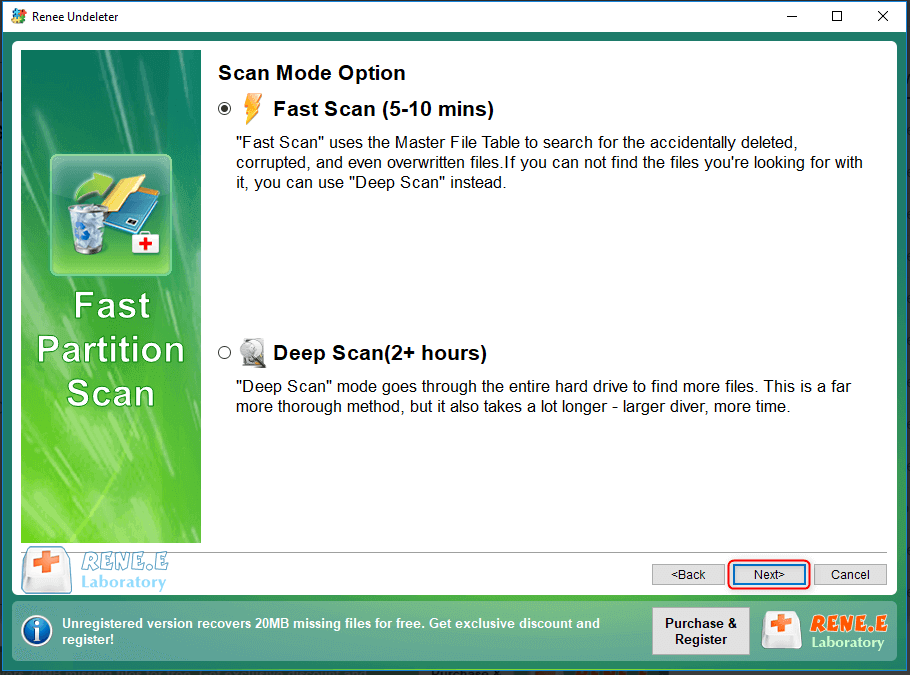Open the RENE.E Laboratory logo beside Purchase button
The width and height of the screenshot is (910, 675).
(824, 631)
